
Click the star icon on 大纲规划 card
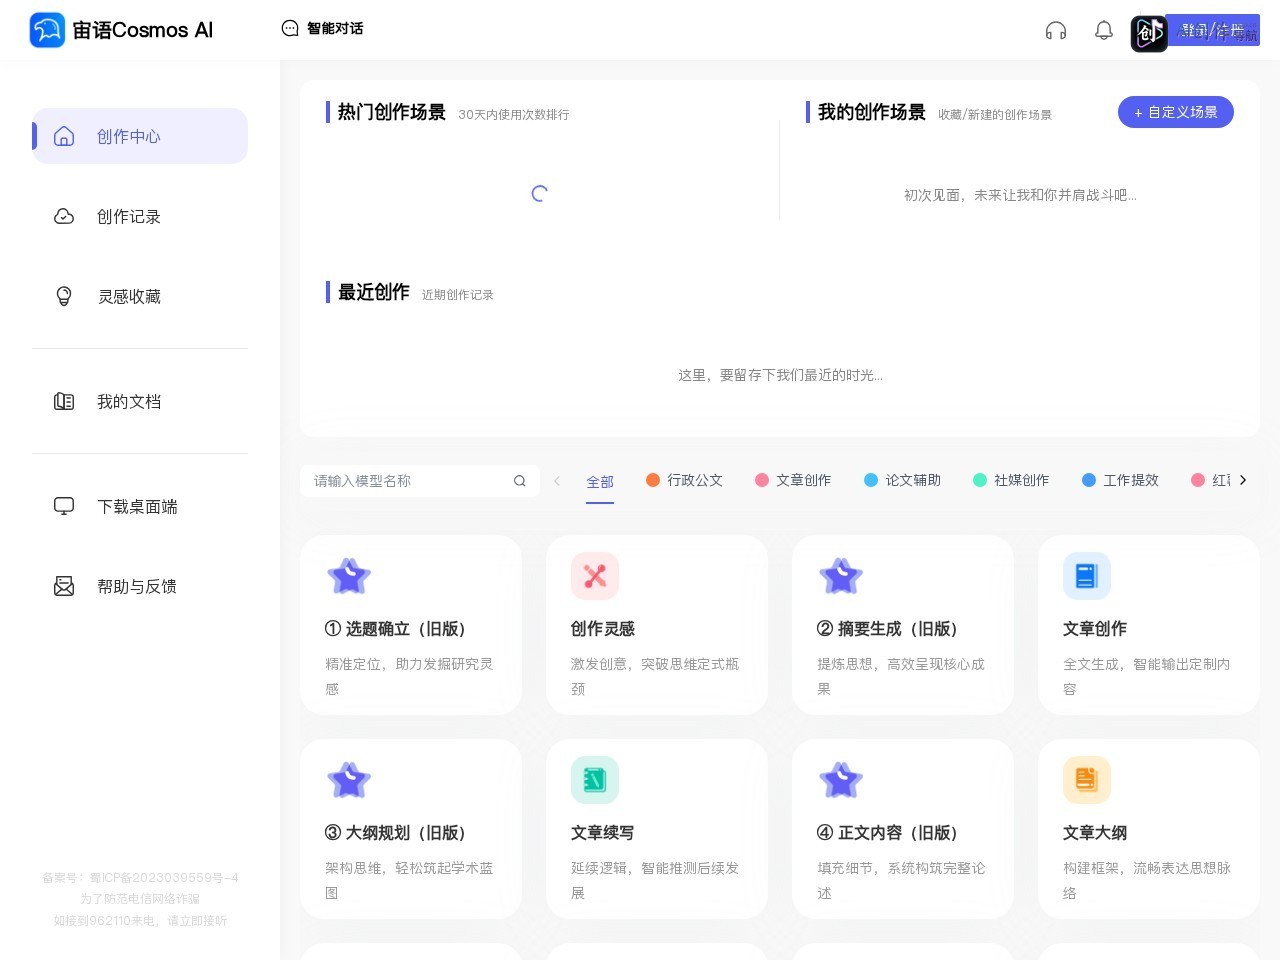point(349,780)
